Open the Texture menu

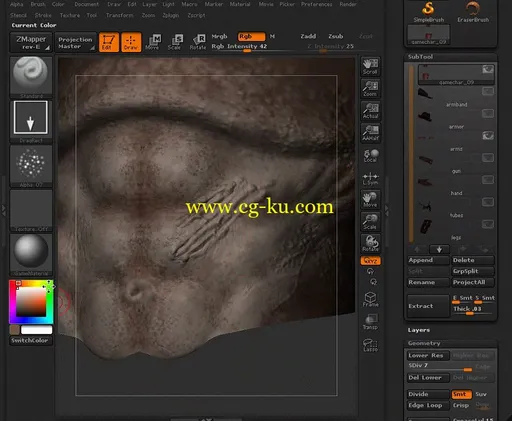point(70,15)
